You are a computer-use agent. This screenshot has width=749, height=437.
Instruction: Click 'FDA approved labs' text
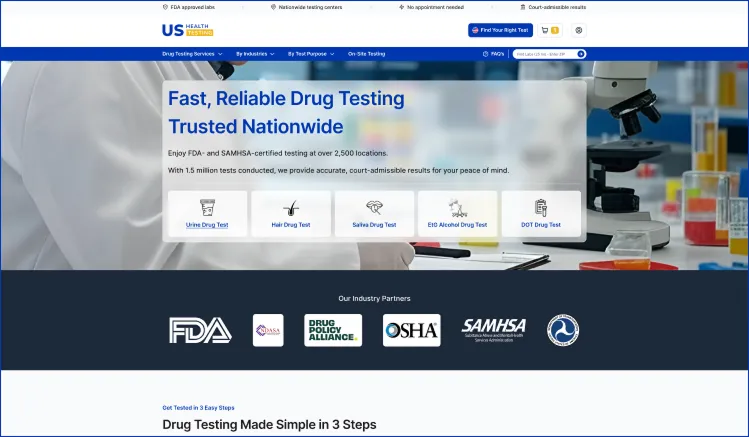193,7
